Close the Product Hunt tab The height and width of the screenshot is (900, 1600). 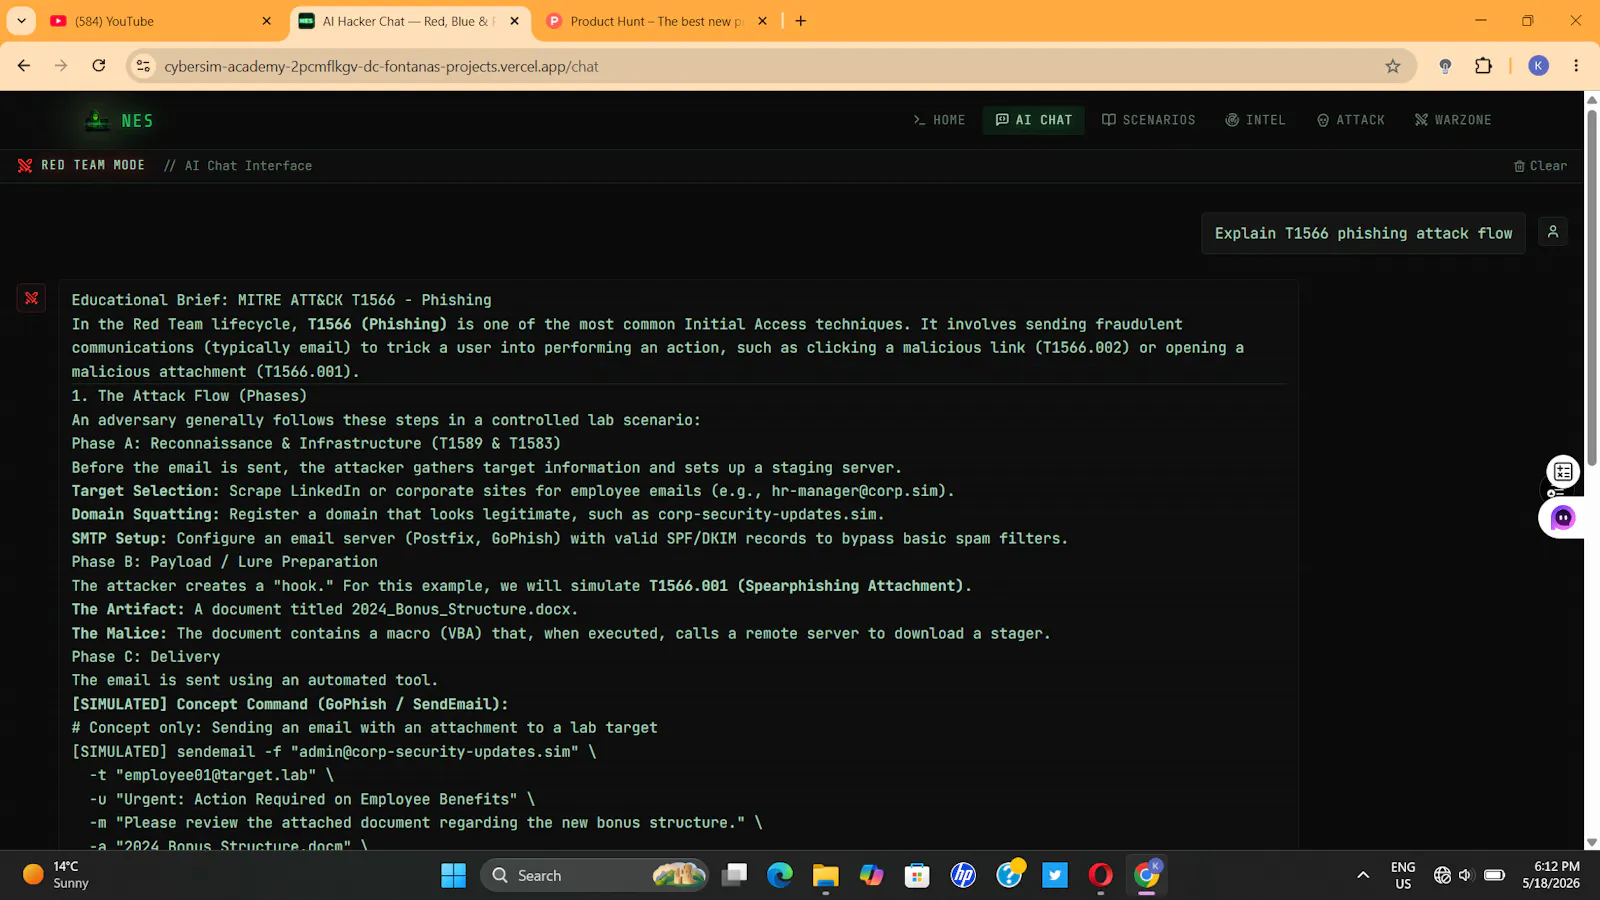click(x=762, y=21)
